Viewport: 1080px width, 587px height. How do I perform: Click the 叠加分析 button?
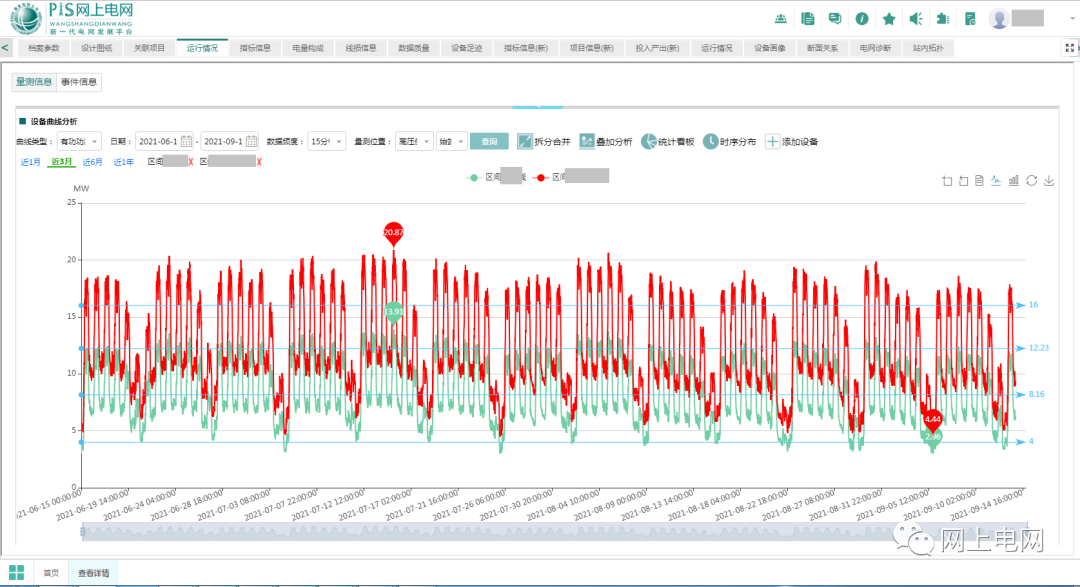tap(606, 141)
